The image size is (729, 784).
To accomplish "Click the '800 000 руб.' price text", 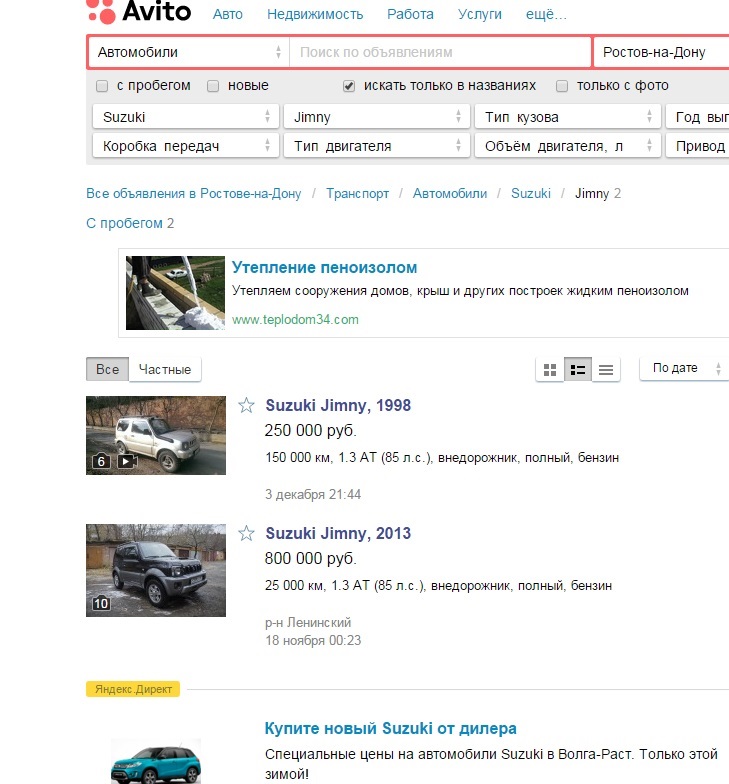I will coord(310,558).
